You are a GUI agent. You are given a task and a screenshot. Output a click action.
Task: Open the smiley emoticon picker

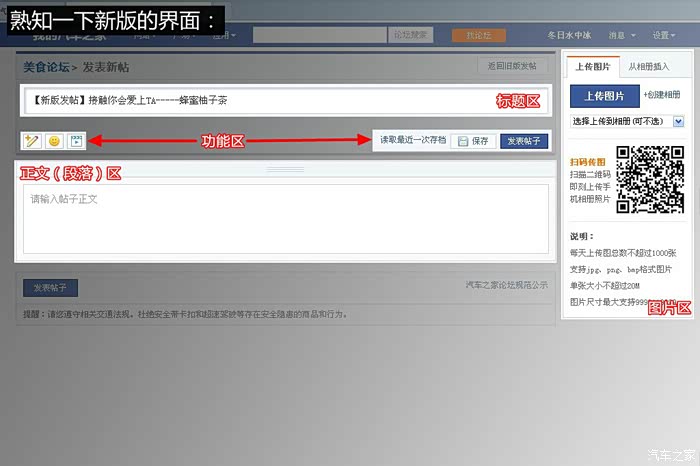tap(54, 141)
